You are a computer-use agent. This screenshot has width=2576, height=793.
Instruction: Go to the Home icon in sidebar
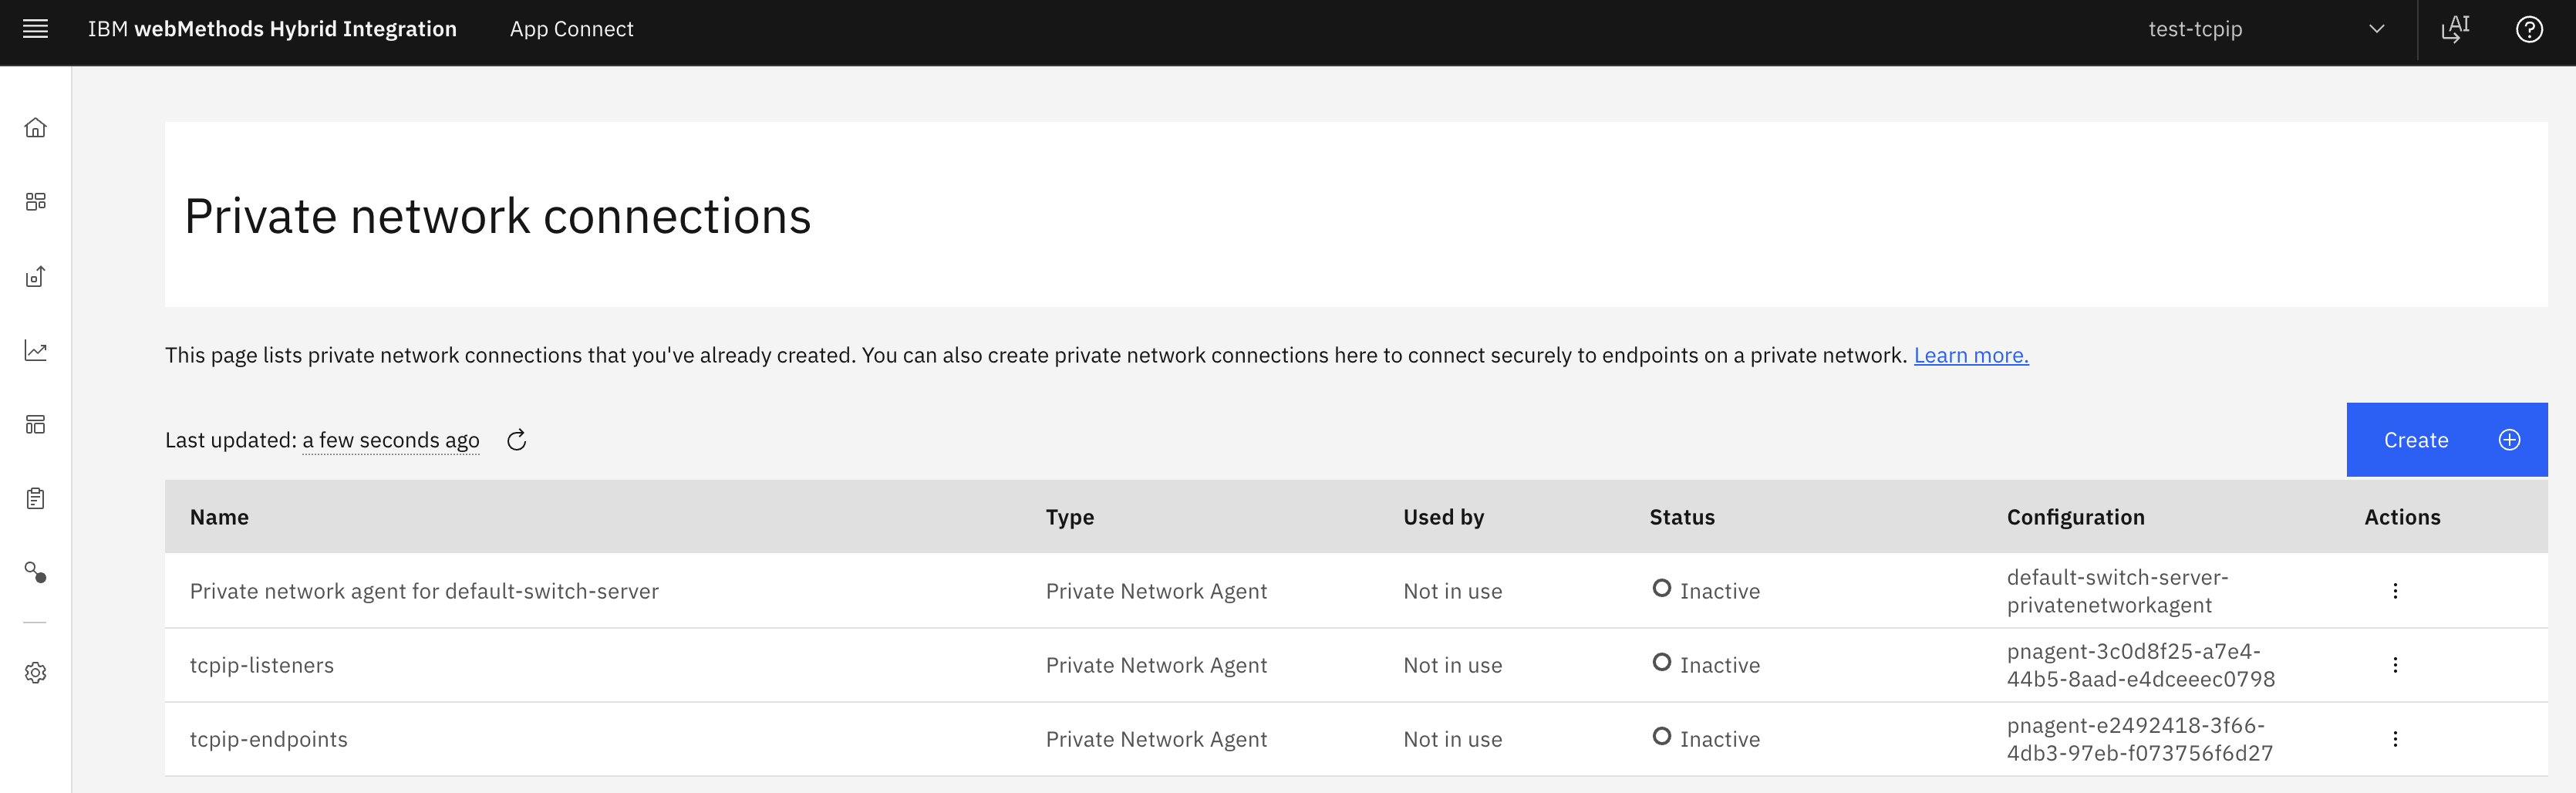pos(36,128)
